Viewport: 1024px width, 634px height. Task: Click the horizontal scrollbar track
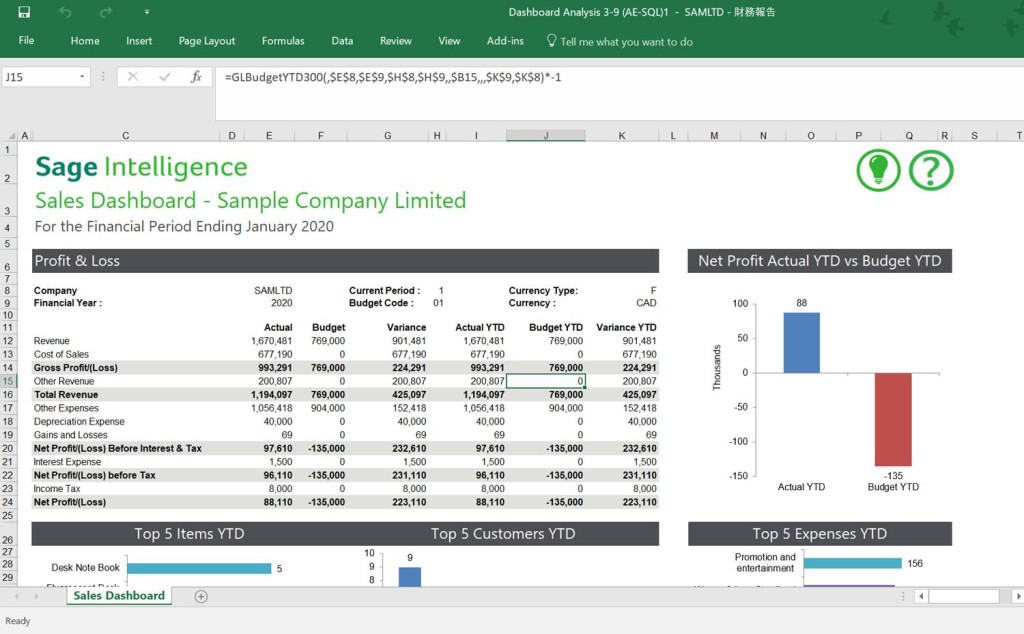coord(964,596)
